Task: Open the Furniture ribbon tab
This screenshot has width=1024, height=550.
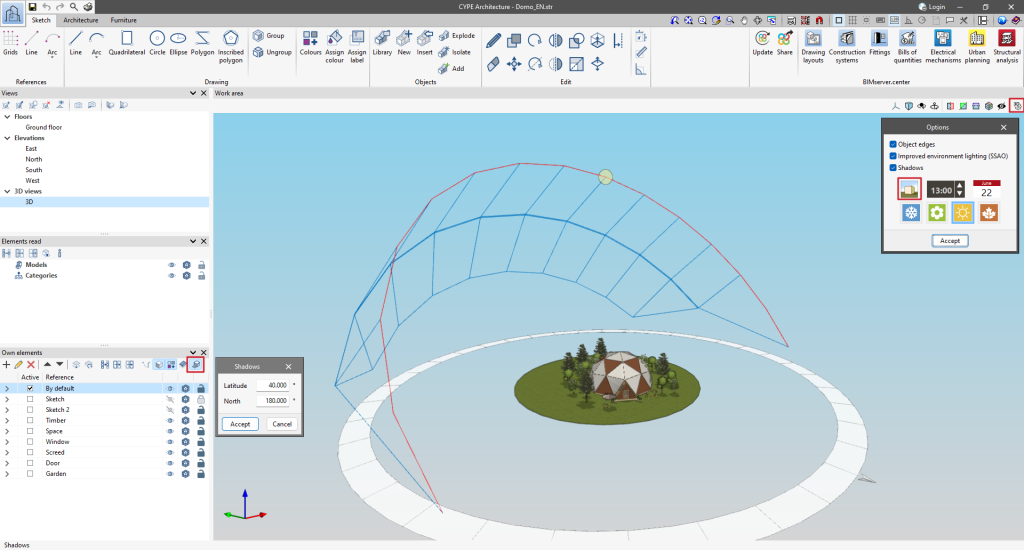Action: pyautogui.click(x=124, y=19)
